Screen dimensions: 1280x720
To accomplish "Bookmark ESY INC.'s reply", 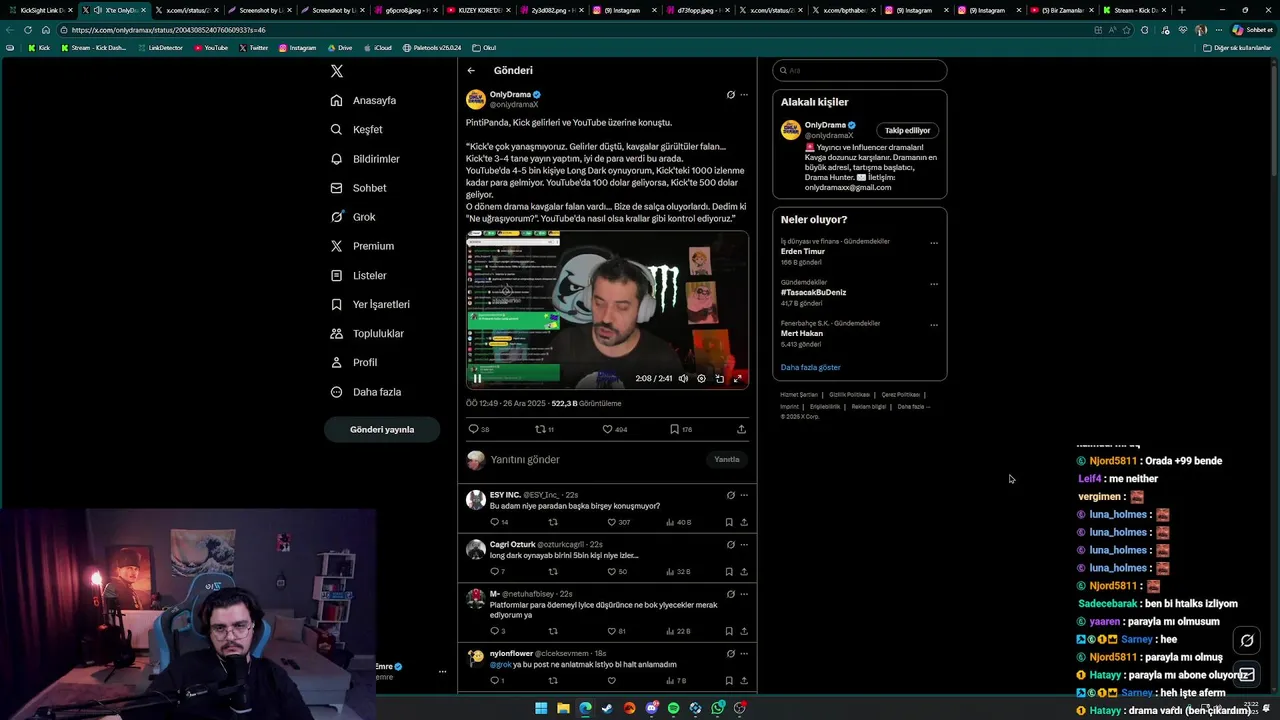I will pyautogui.click(x=729, y=522).
